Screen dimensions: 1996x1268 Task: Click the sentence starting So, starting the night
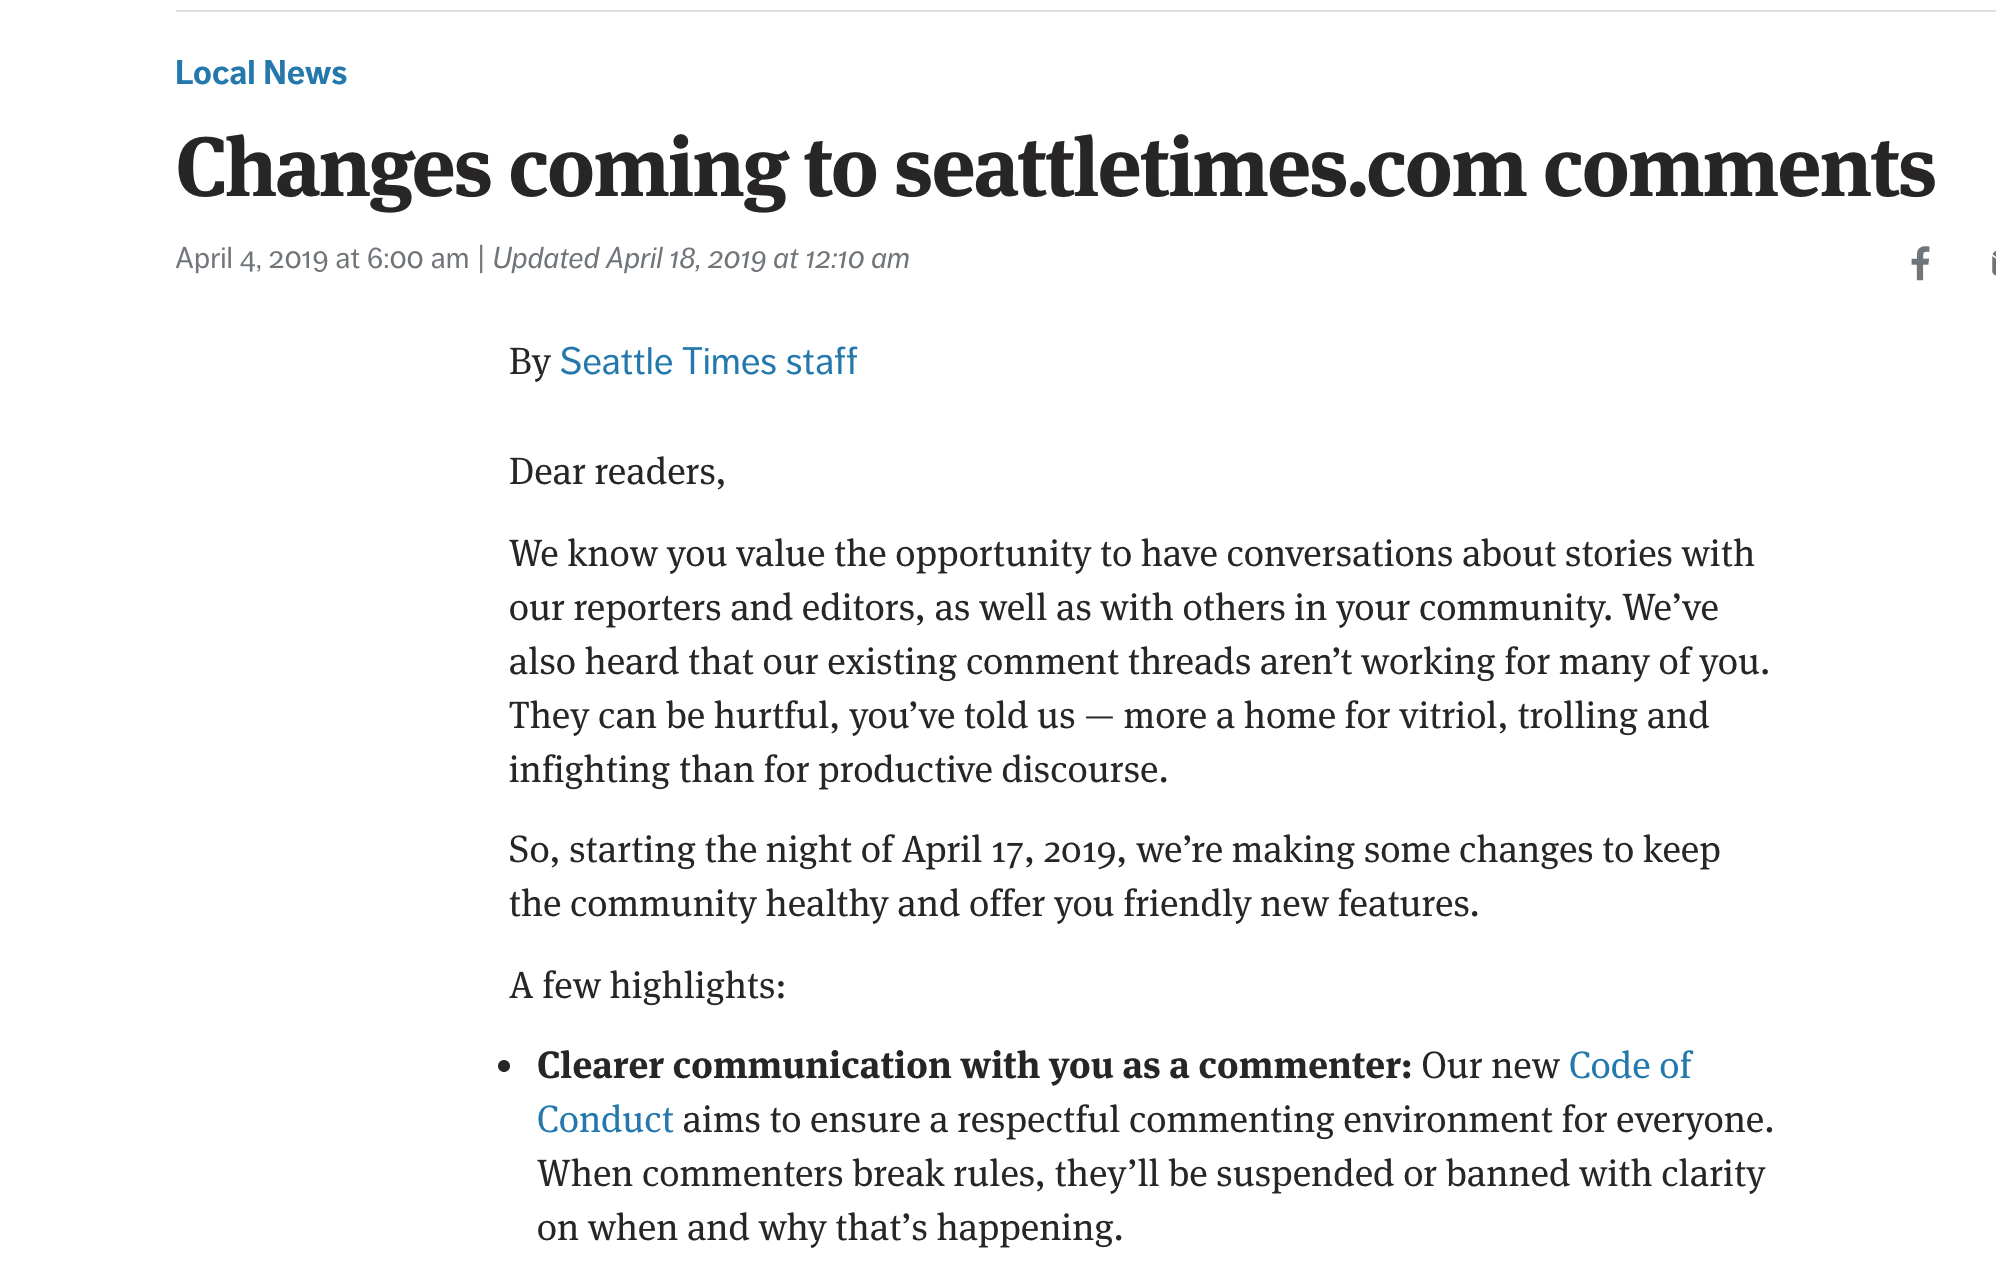pyautogui.click(x=1114, y=876)
